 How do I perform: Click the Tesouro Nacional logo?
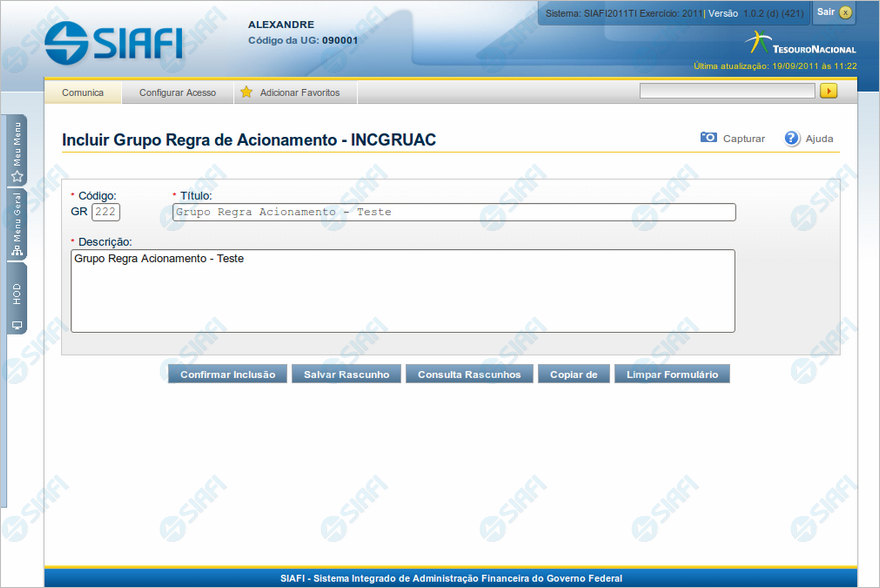(800, 44)
